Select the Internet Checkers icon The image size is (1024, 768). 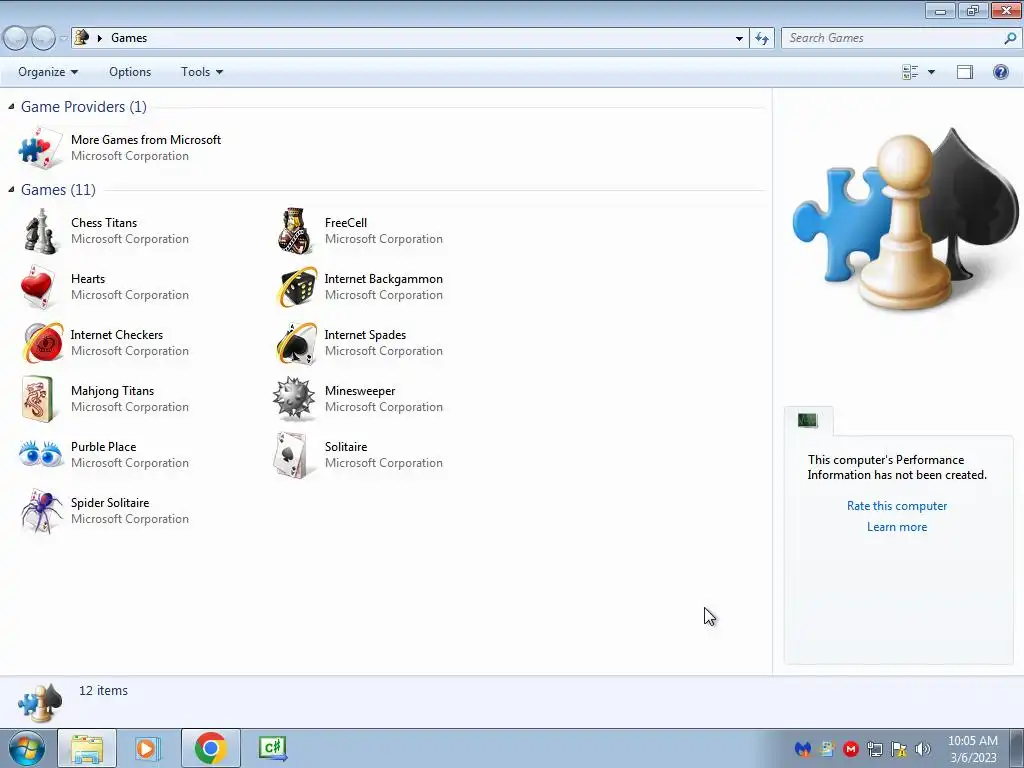(42, 343)
